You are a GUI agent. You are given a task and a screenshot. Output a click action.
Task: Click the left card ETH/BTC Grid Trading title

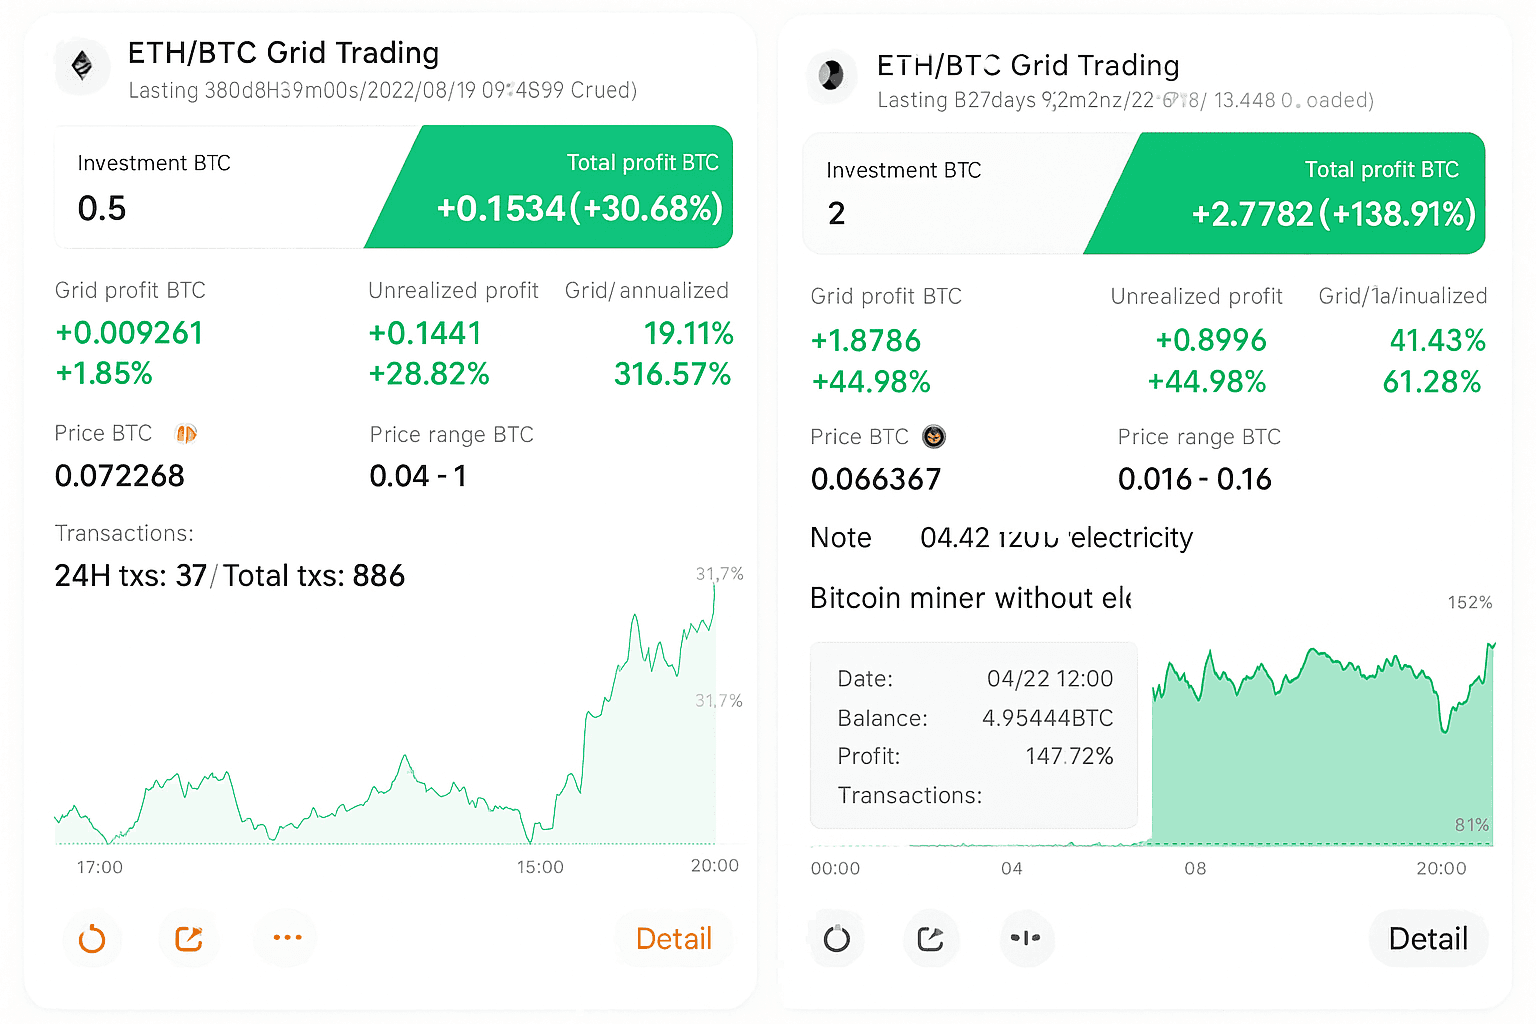pyautogui.click(x=284, y=52)
